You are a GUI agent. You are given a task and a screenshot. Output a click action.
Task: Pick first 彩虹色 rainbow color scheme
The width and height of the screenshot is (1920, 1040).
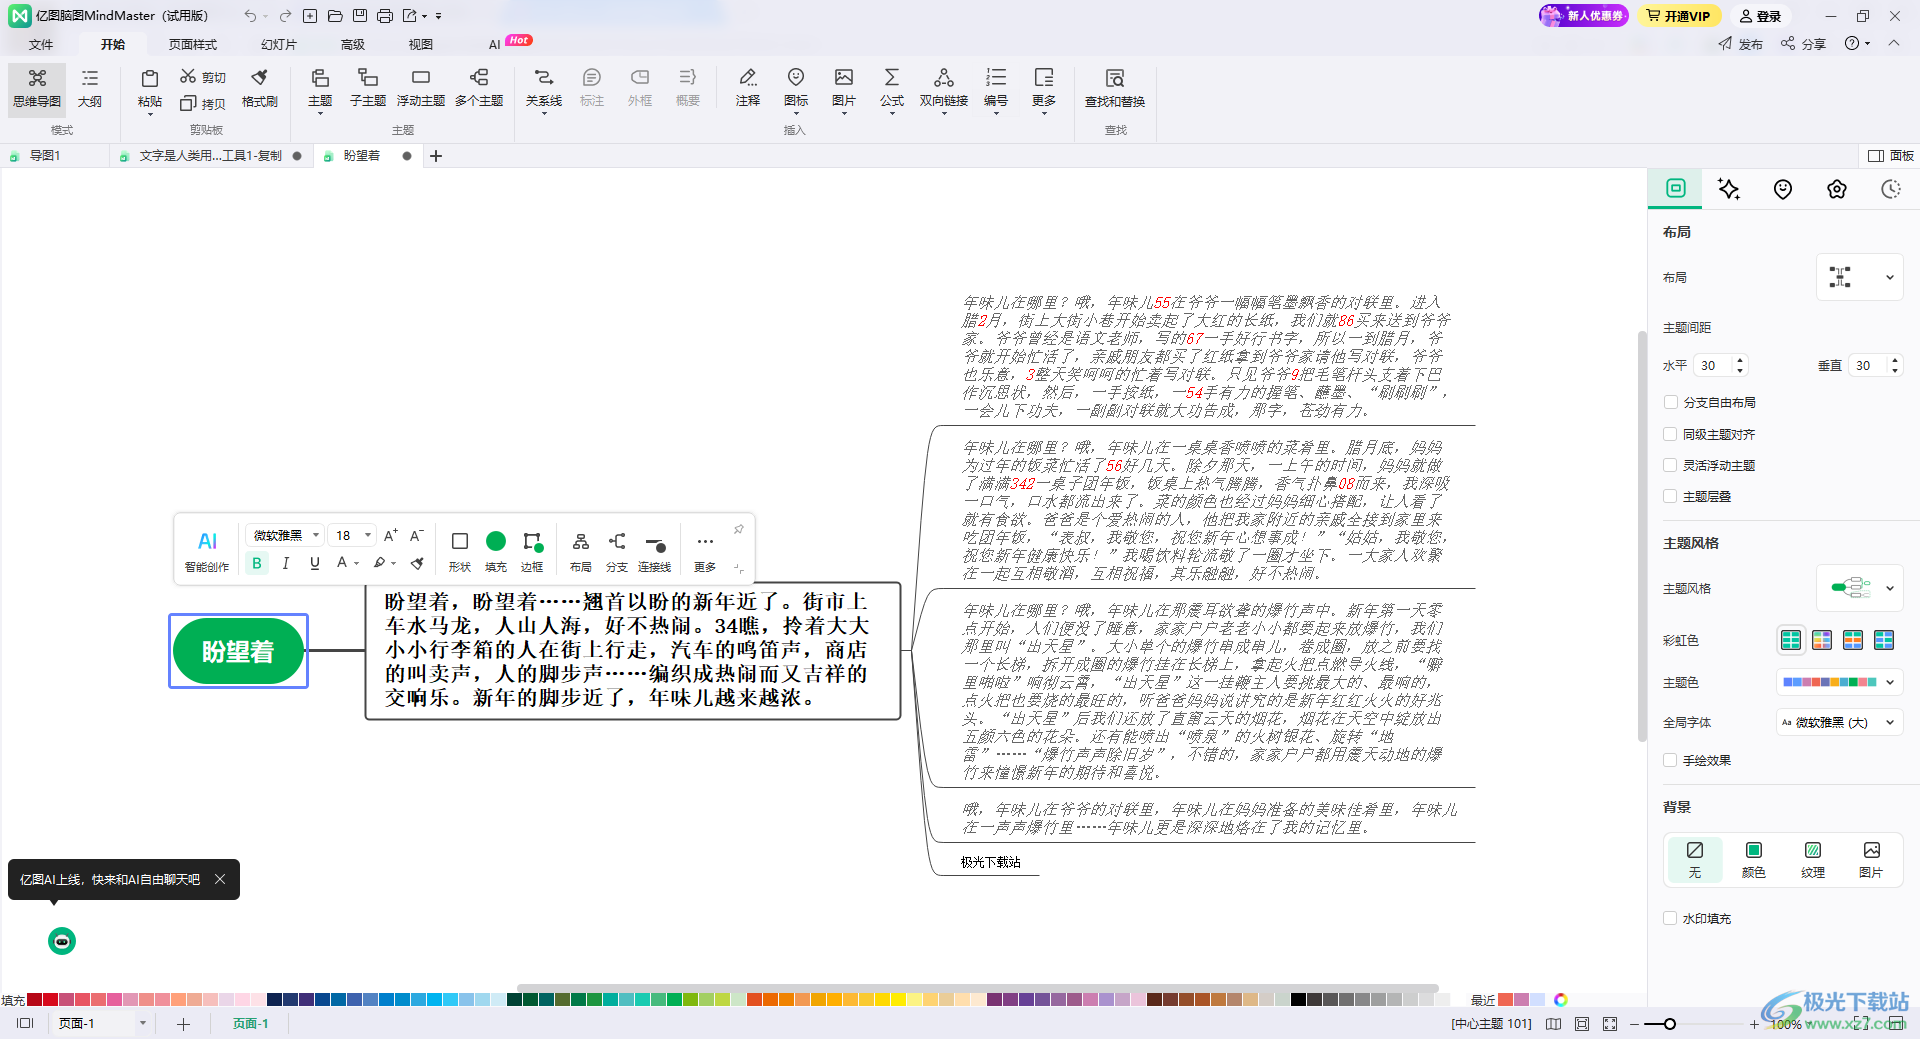tap(1791, 640)
